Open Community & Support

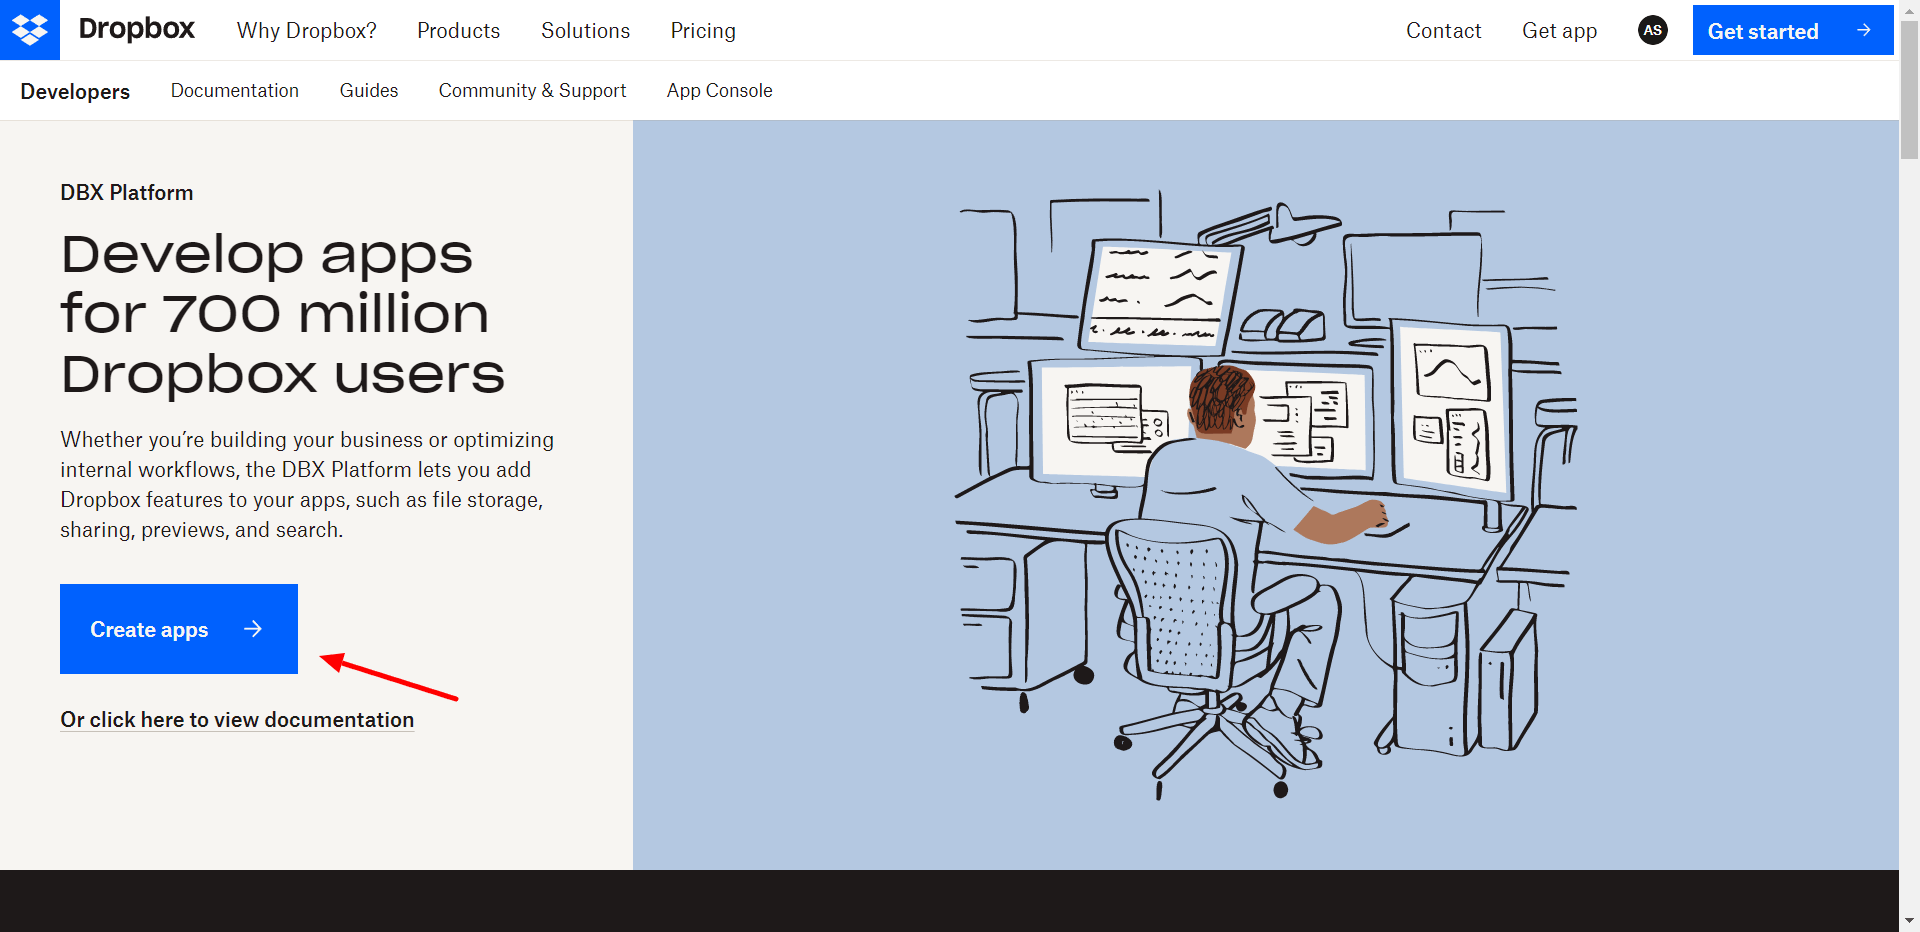coord(533,90)
